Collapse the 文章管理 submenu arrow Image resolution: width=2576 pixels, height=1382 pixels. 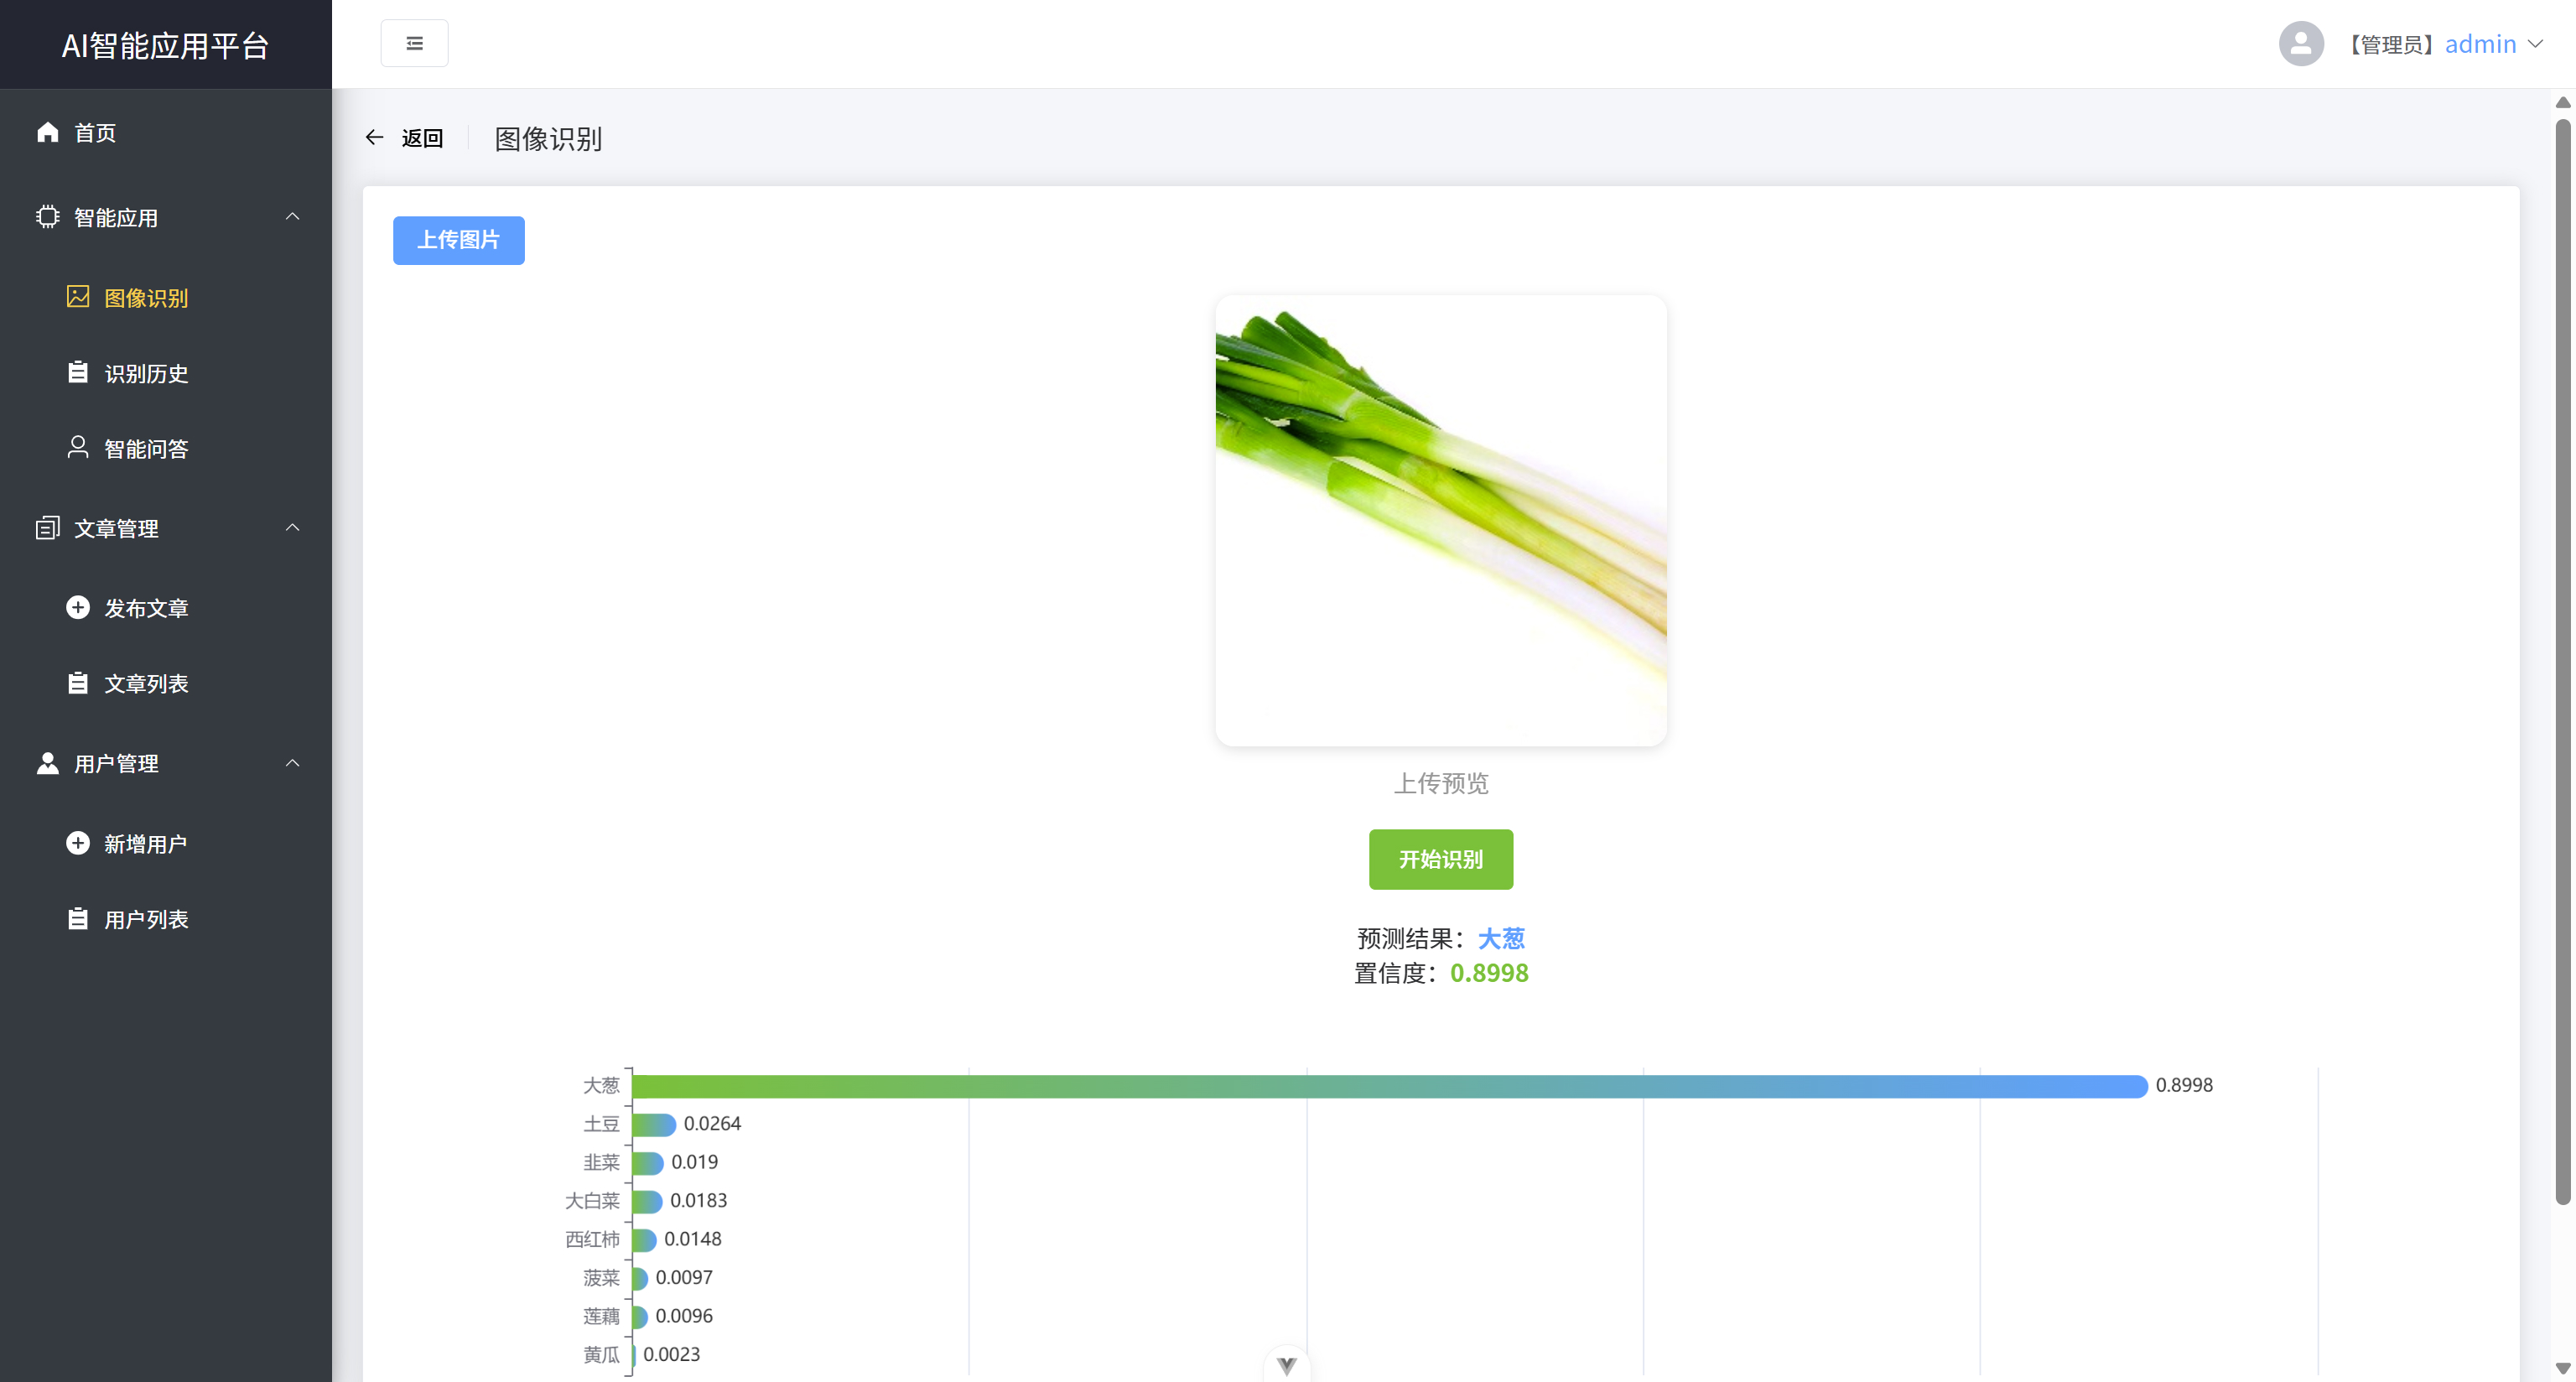292,528
